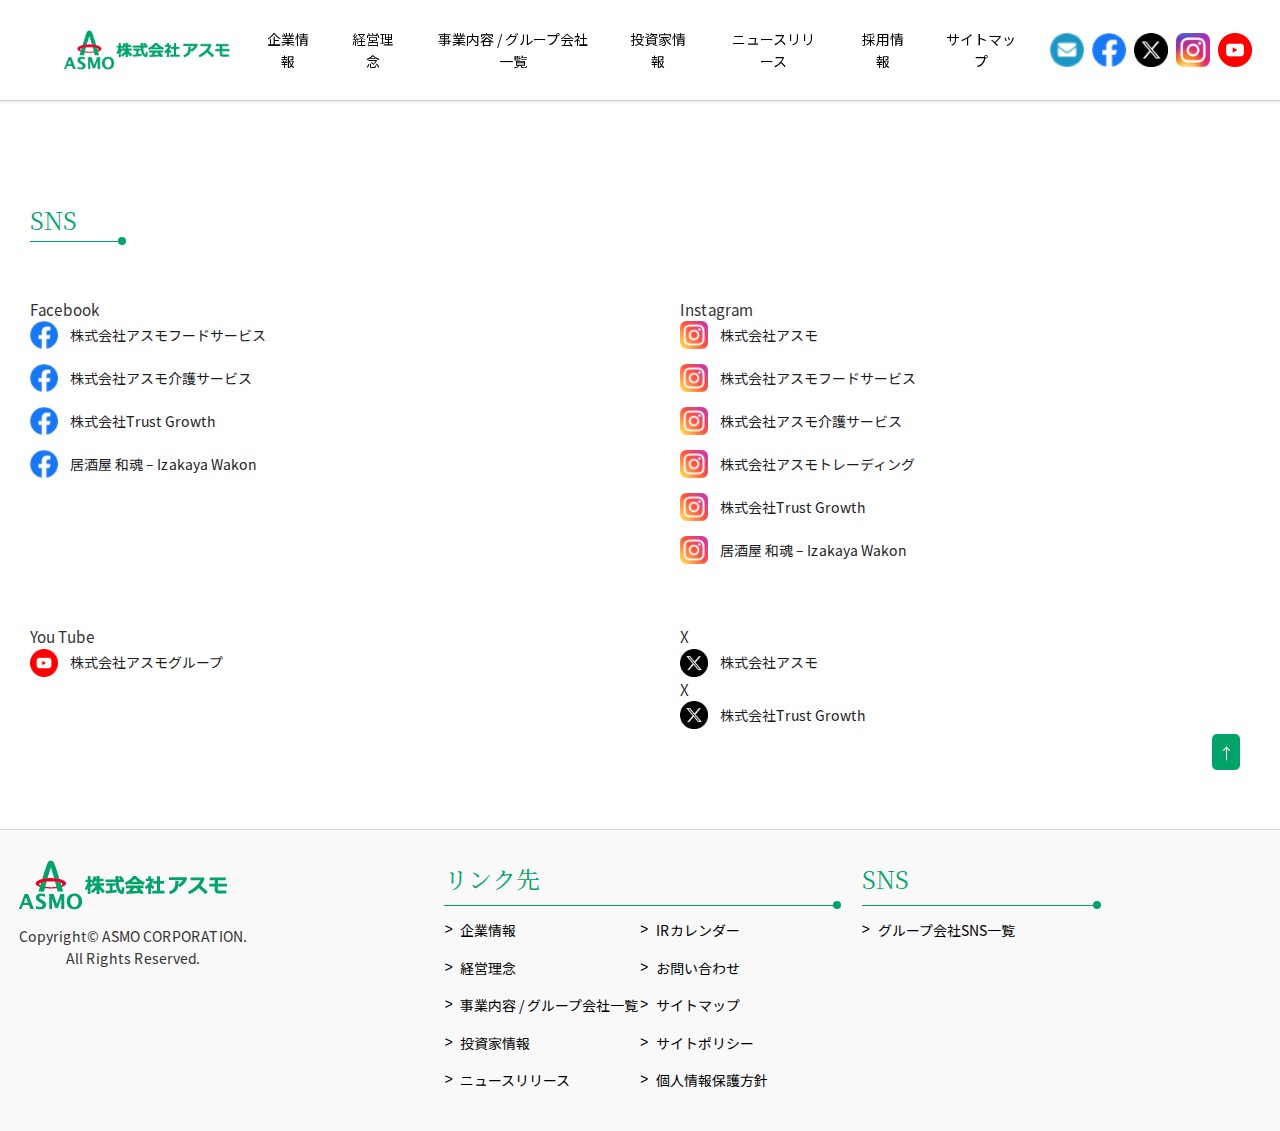The width and height of the screenshot is (1280, 1131).
Task: Open 事業内容 / グループ会社一覧 in top navigation
Action: [x=513, y=50]
